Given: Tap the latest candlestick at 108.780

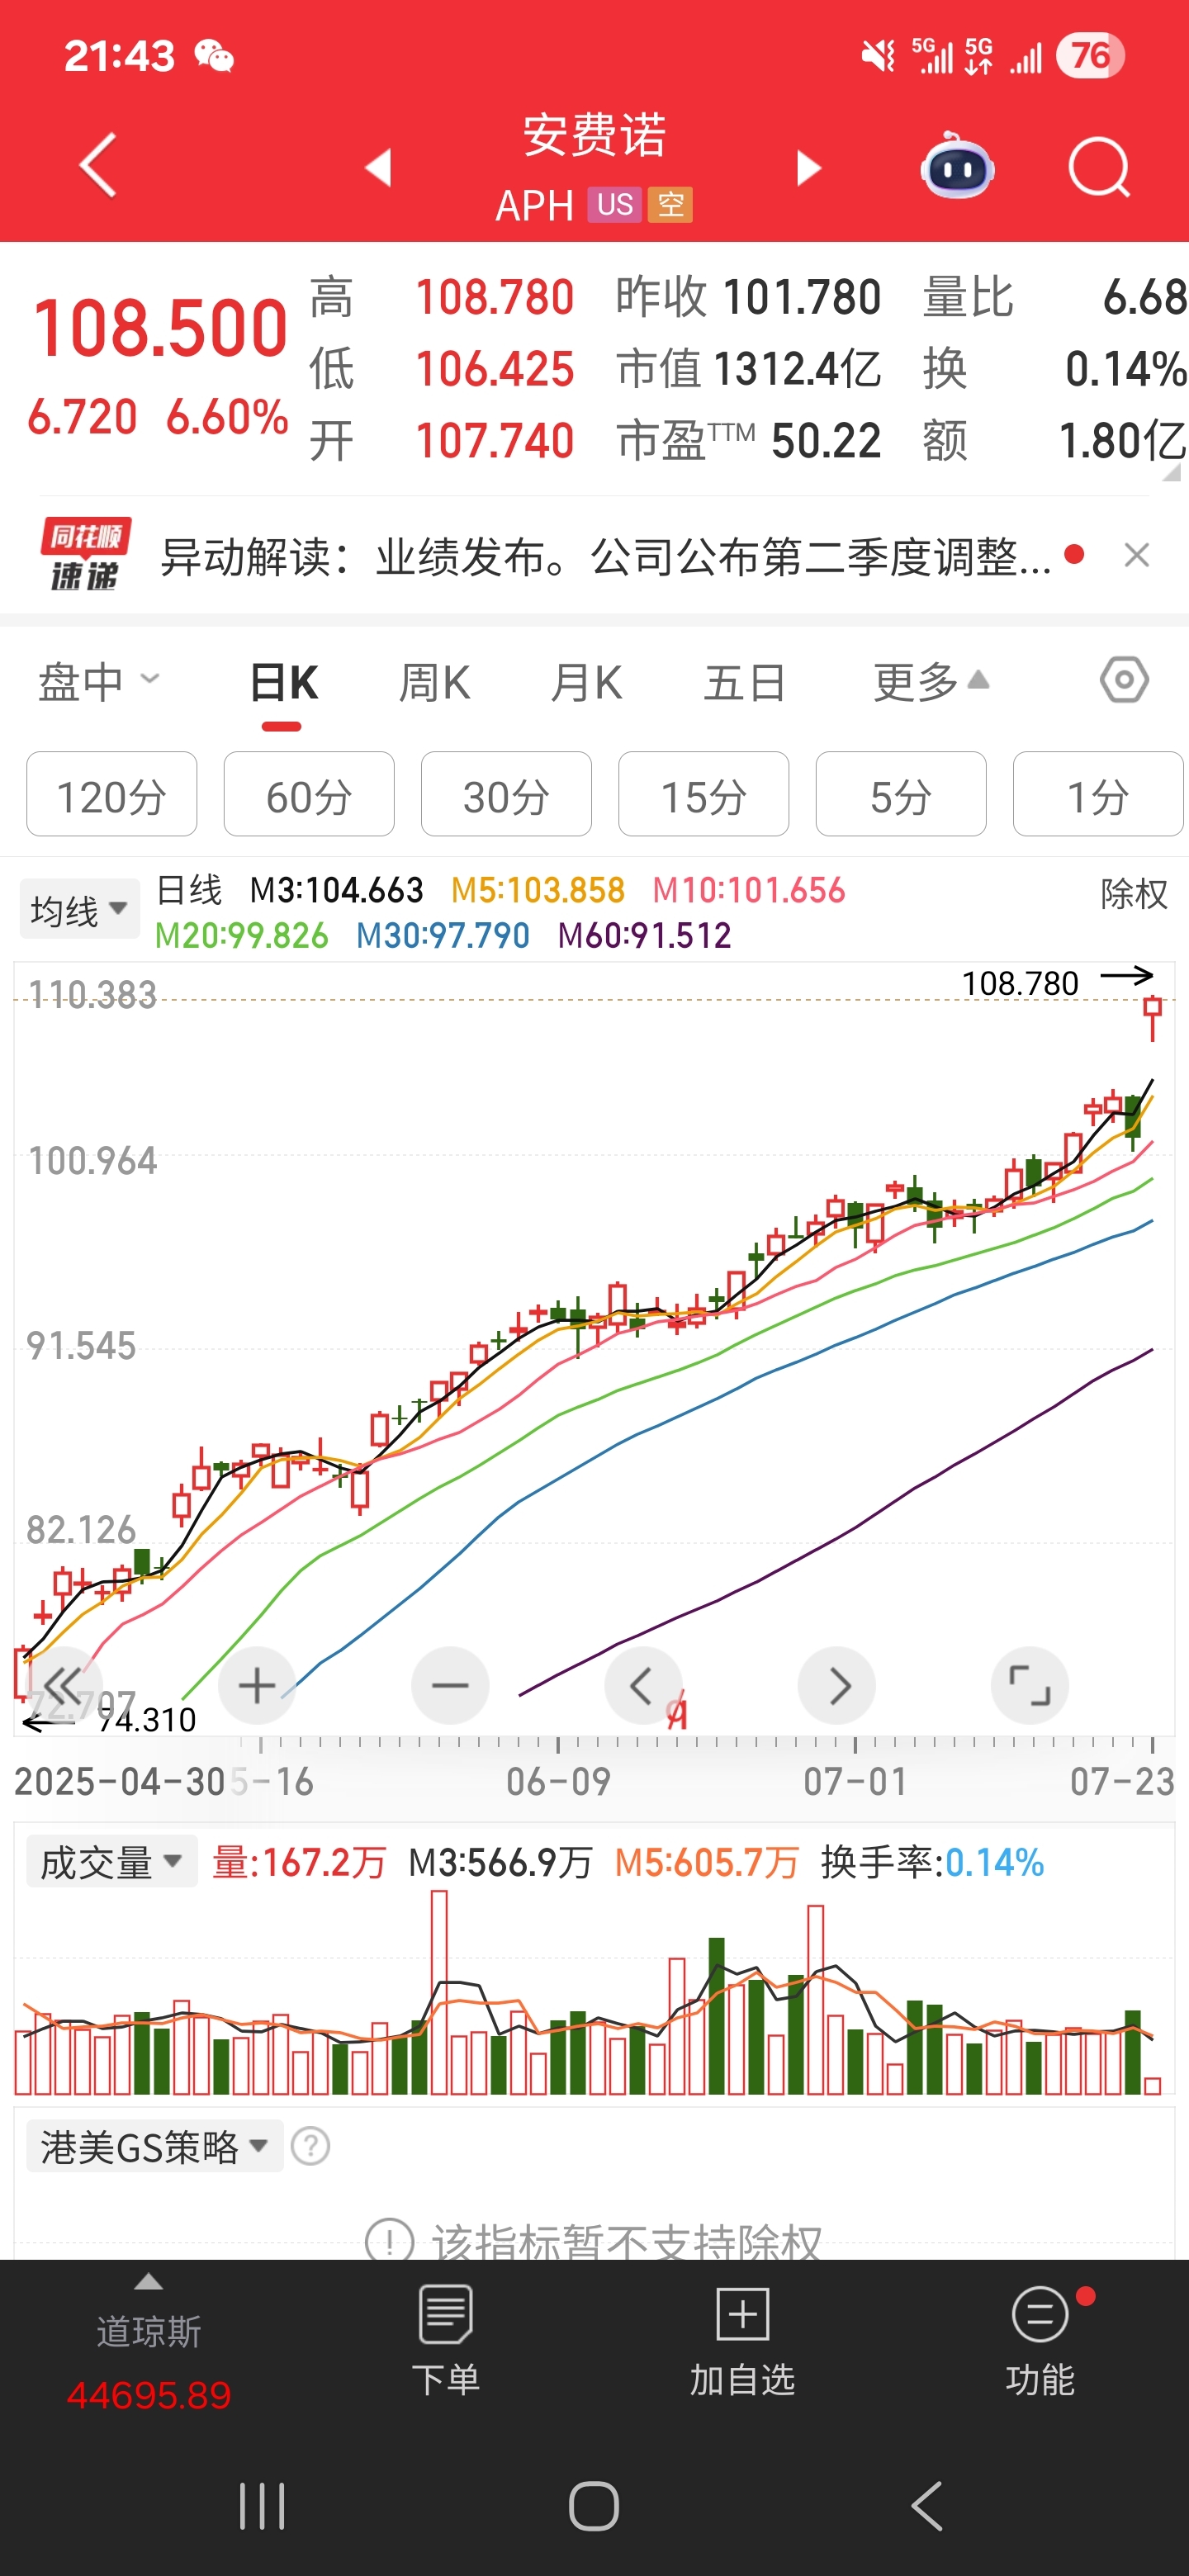Looking at the screenshot, I should pos(1152,1017).
